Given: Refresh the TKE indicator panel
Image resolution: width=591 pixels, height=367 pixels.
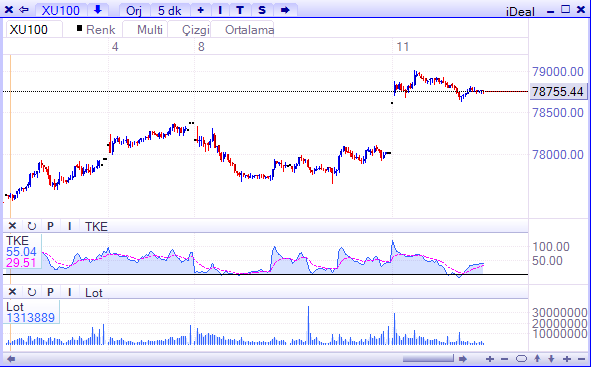Looking at the screenshot, I should coord(32,226).
